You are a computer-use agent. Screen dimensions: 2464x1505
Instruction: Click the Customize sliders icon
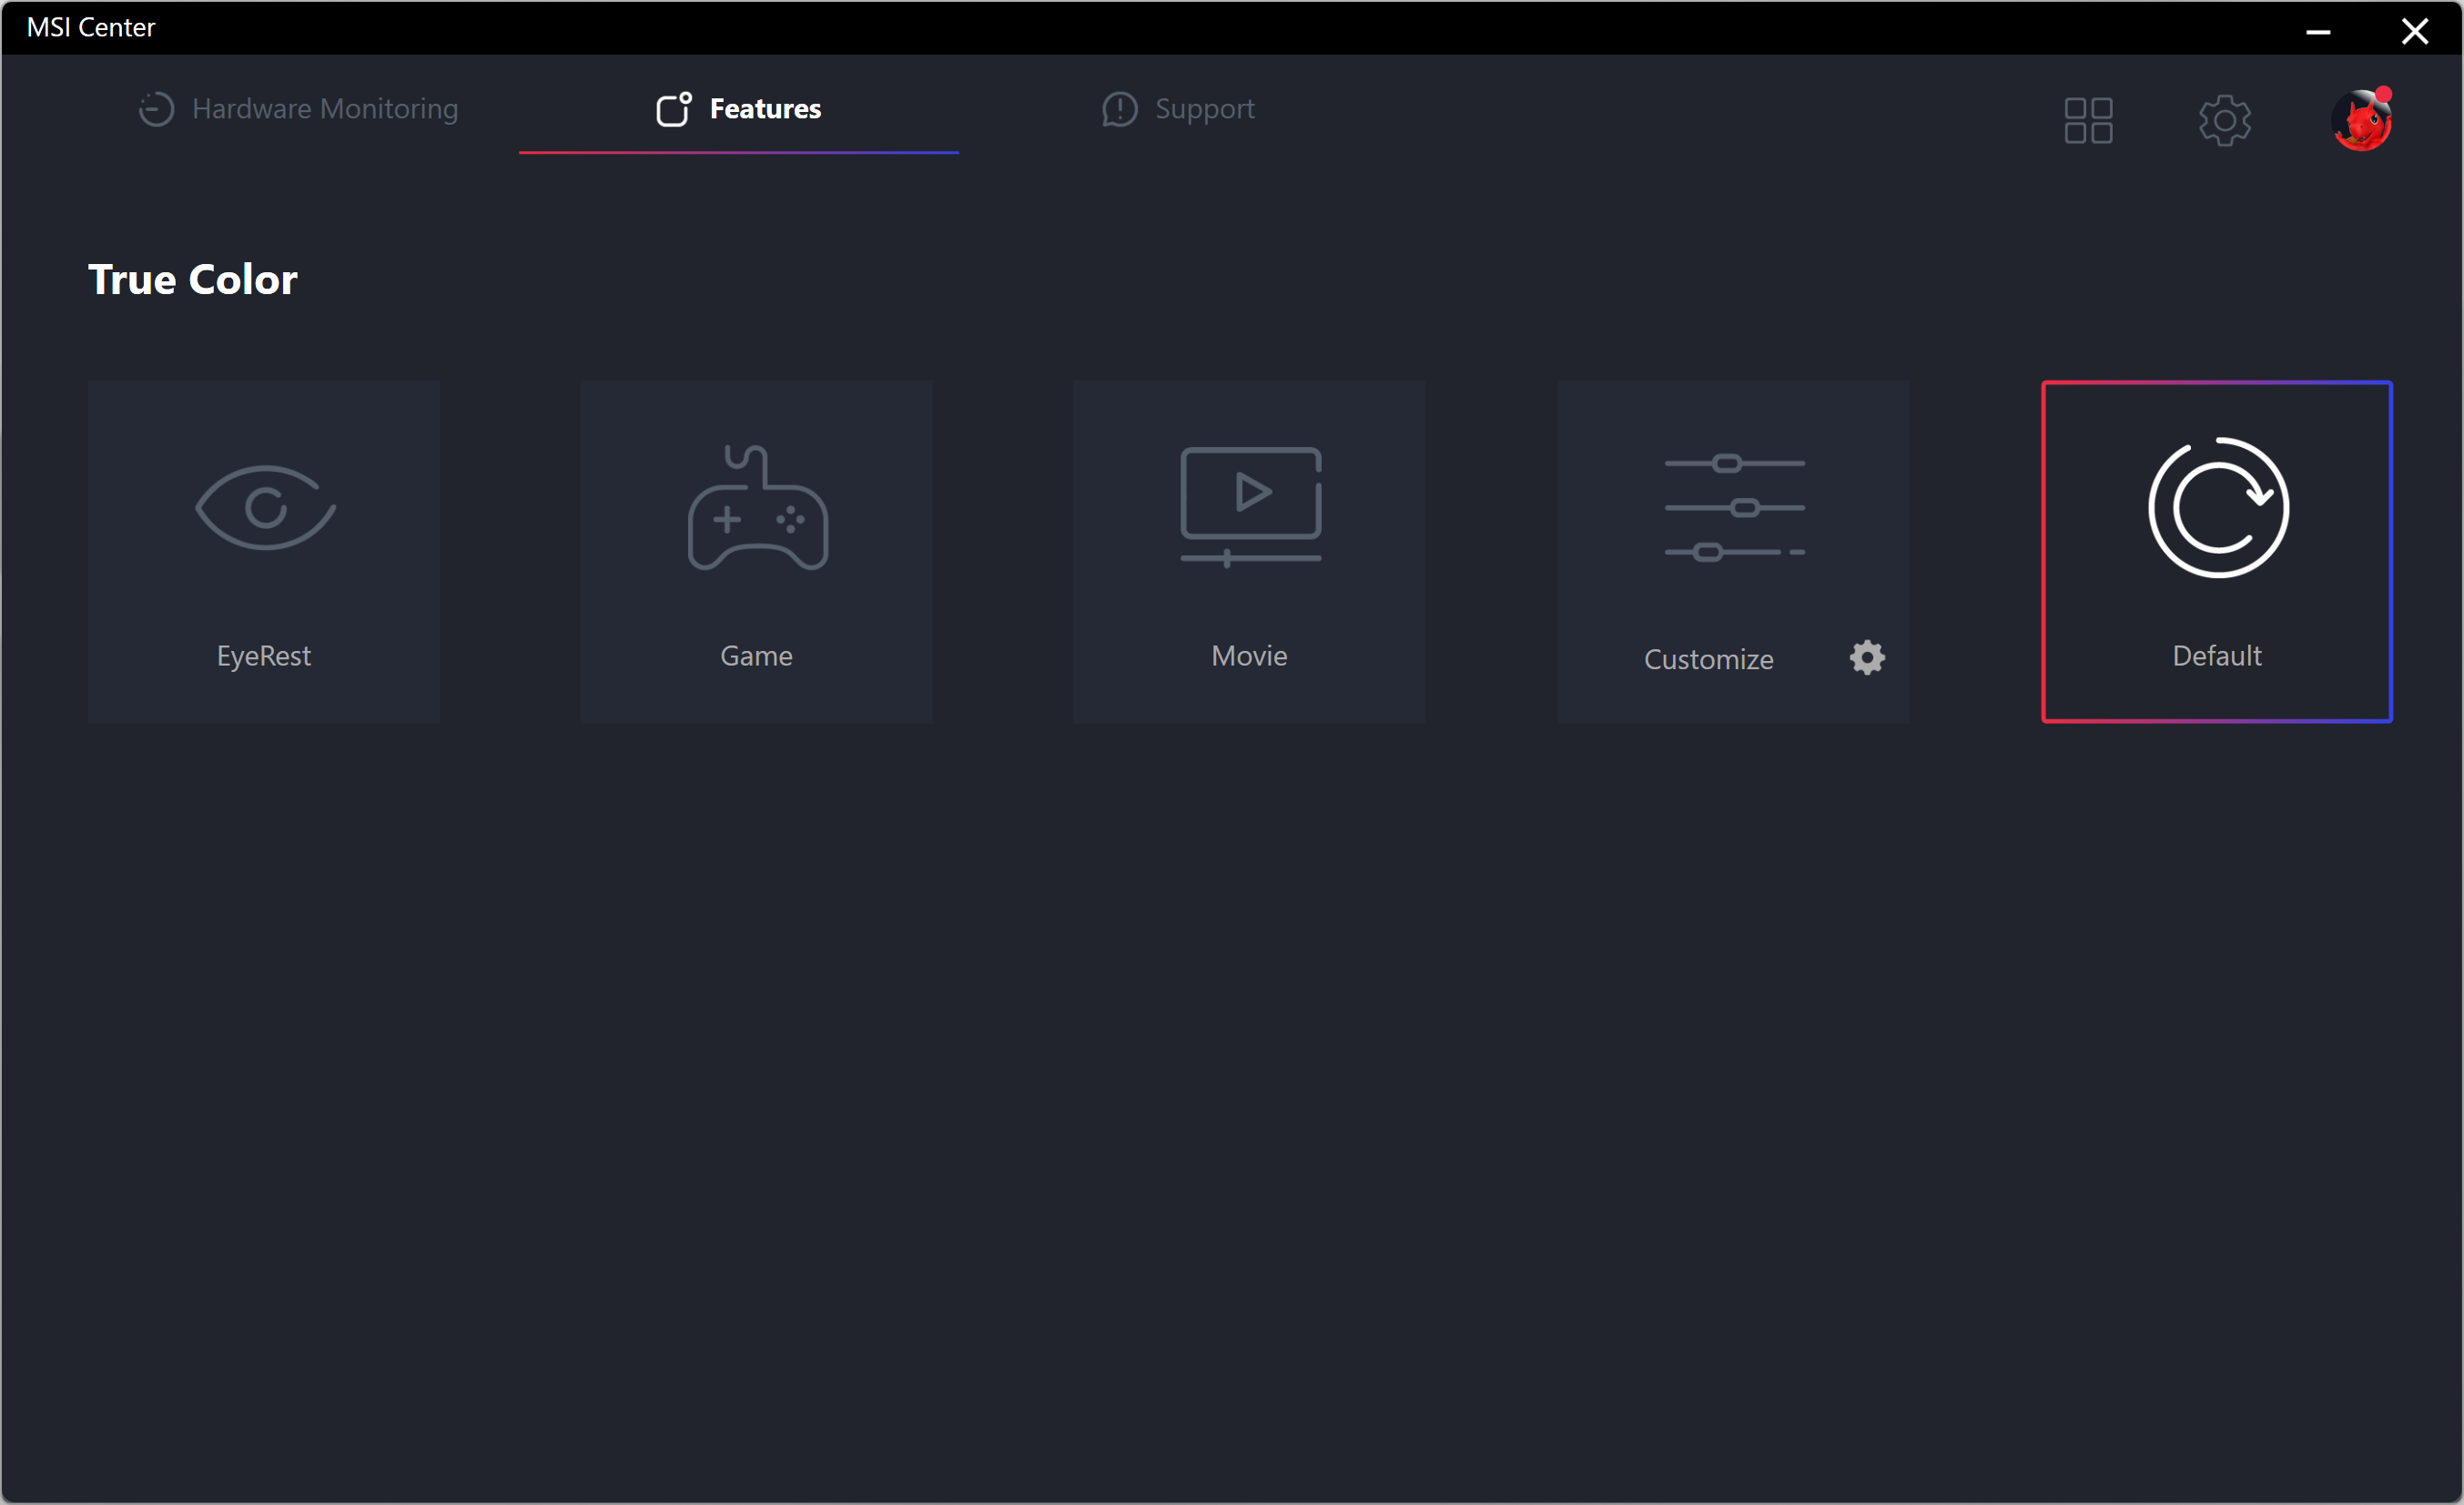click(1734, 508)
